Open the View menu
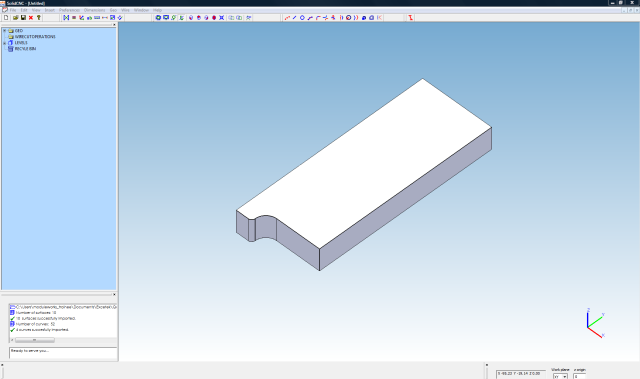The height and width of the screenshot is (379, 640). pos(36,10)
